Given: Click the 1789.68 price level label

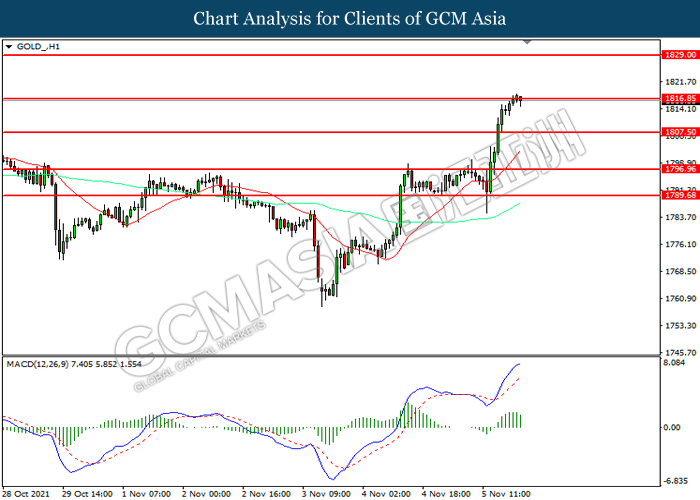Looking at the screenshot, I should point(681,196).
